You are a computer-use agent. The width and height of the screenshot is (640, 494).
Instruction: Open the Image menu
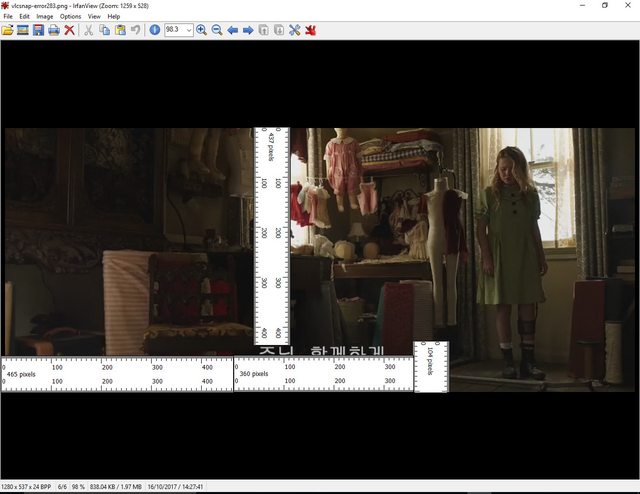(x=44, y=16)
